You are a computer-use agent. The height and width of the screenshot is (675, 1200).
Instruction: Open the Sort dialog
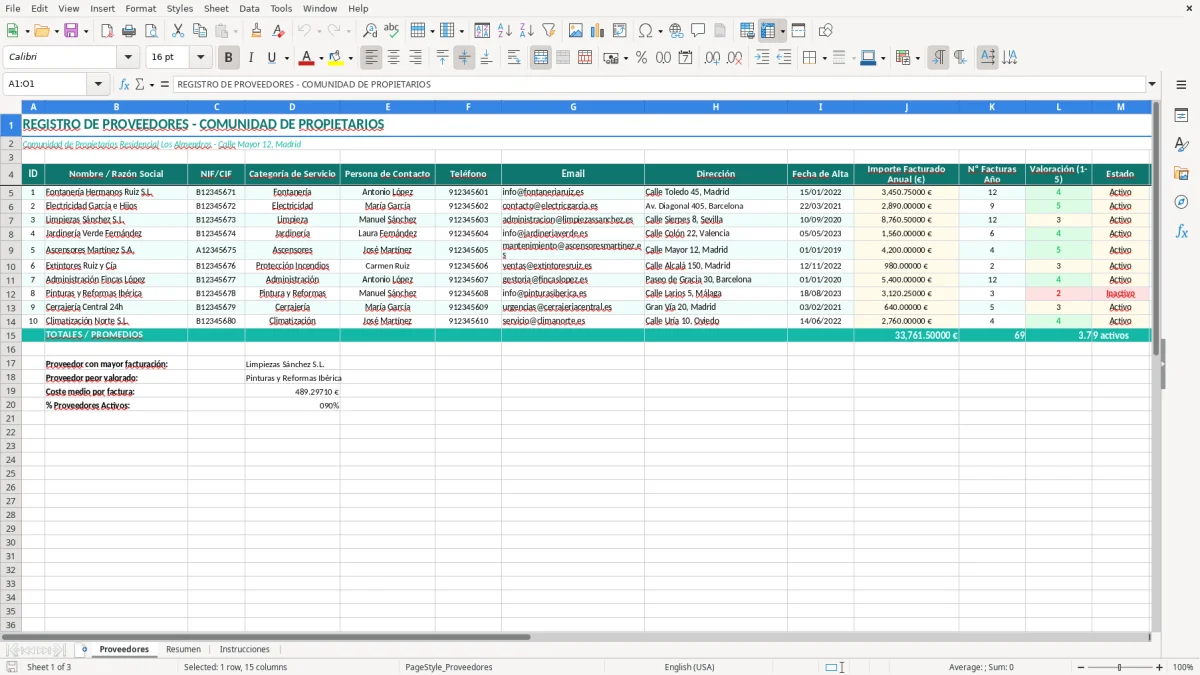pos(482,31)
